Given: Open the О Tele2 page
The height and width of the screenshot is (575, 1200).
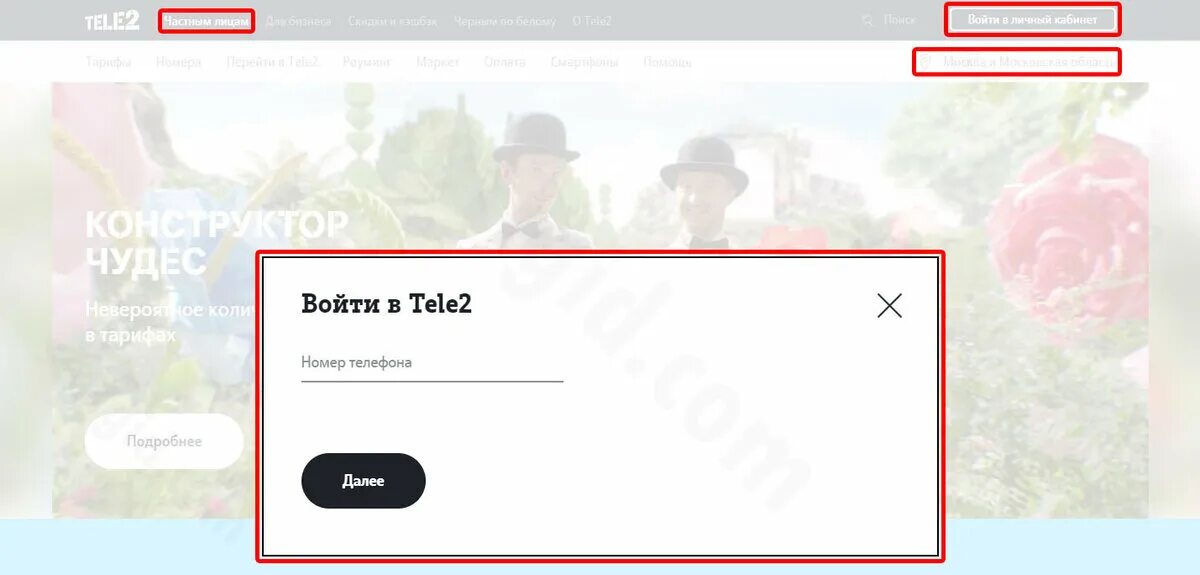Looking at the screenshot, I should pyautogui.click(x=591, y=21).
